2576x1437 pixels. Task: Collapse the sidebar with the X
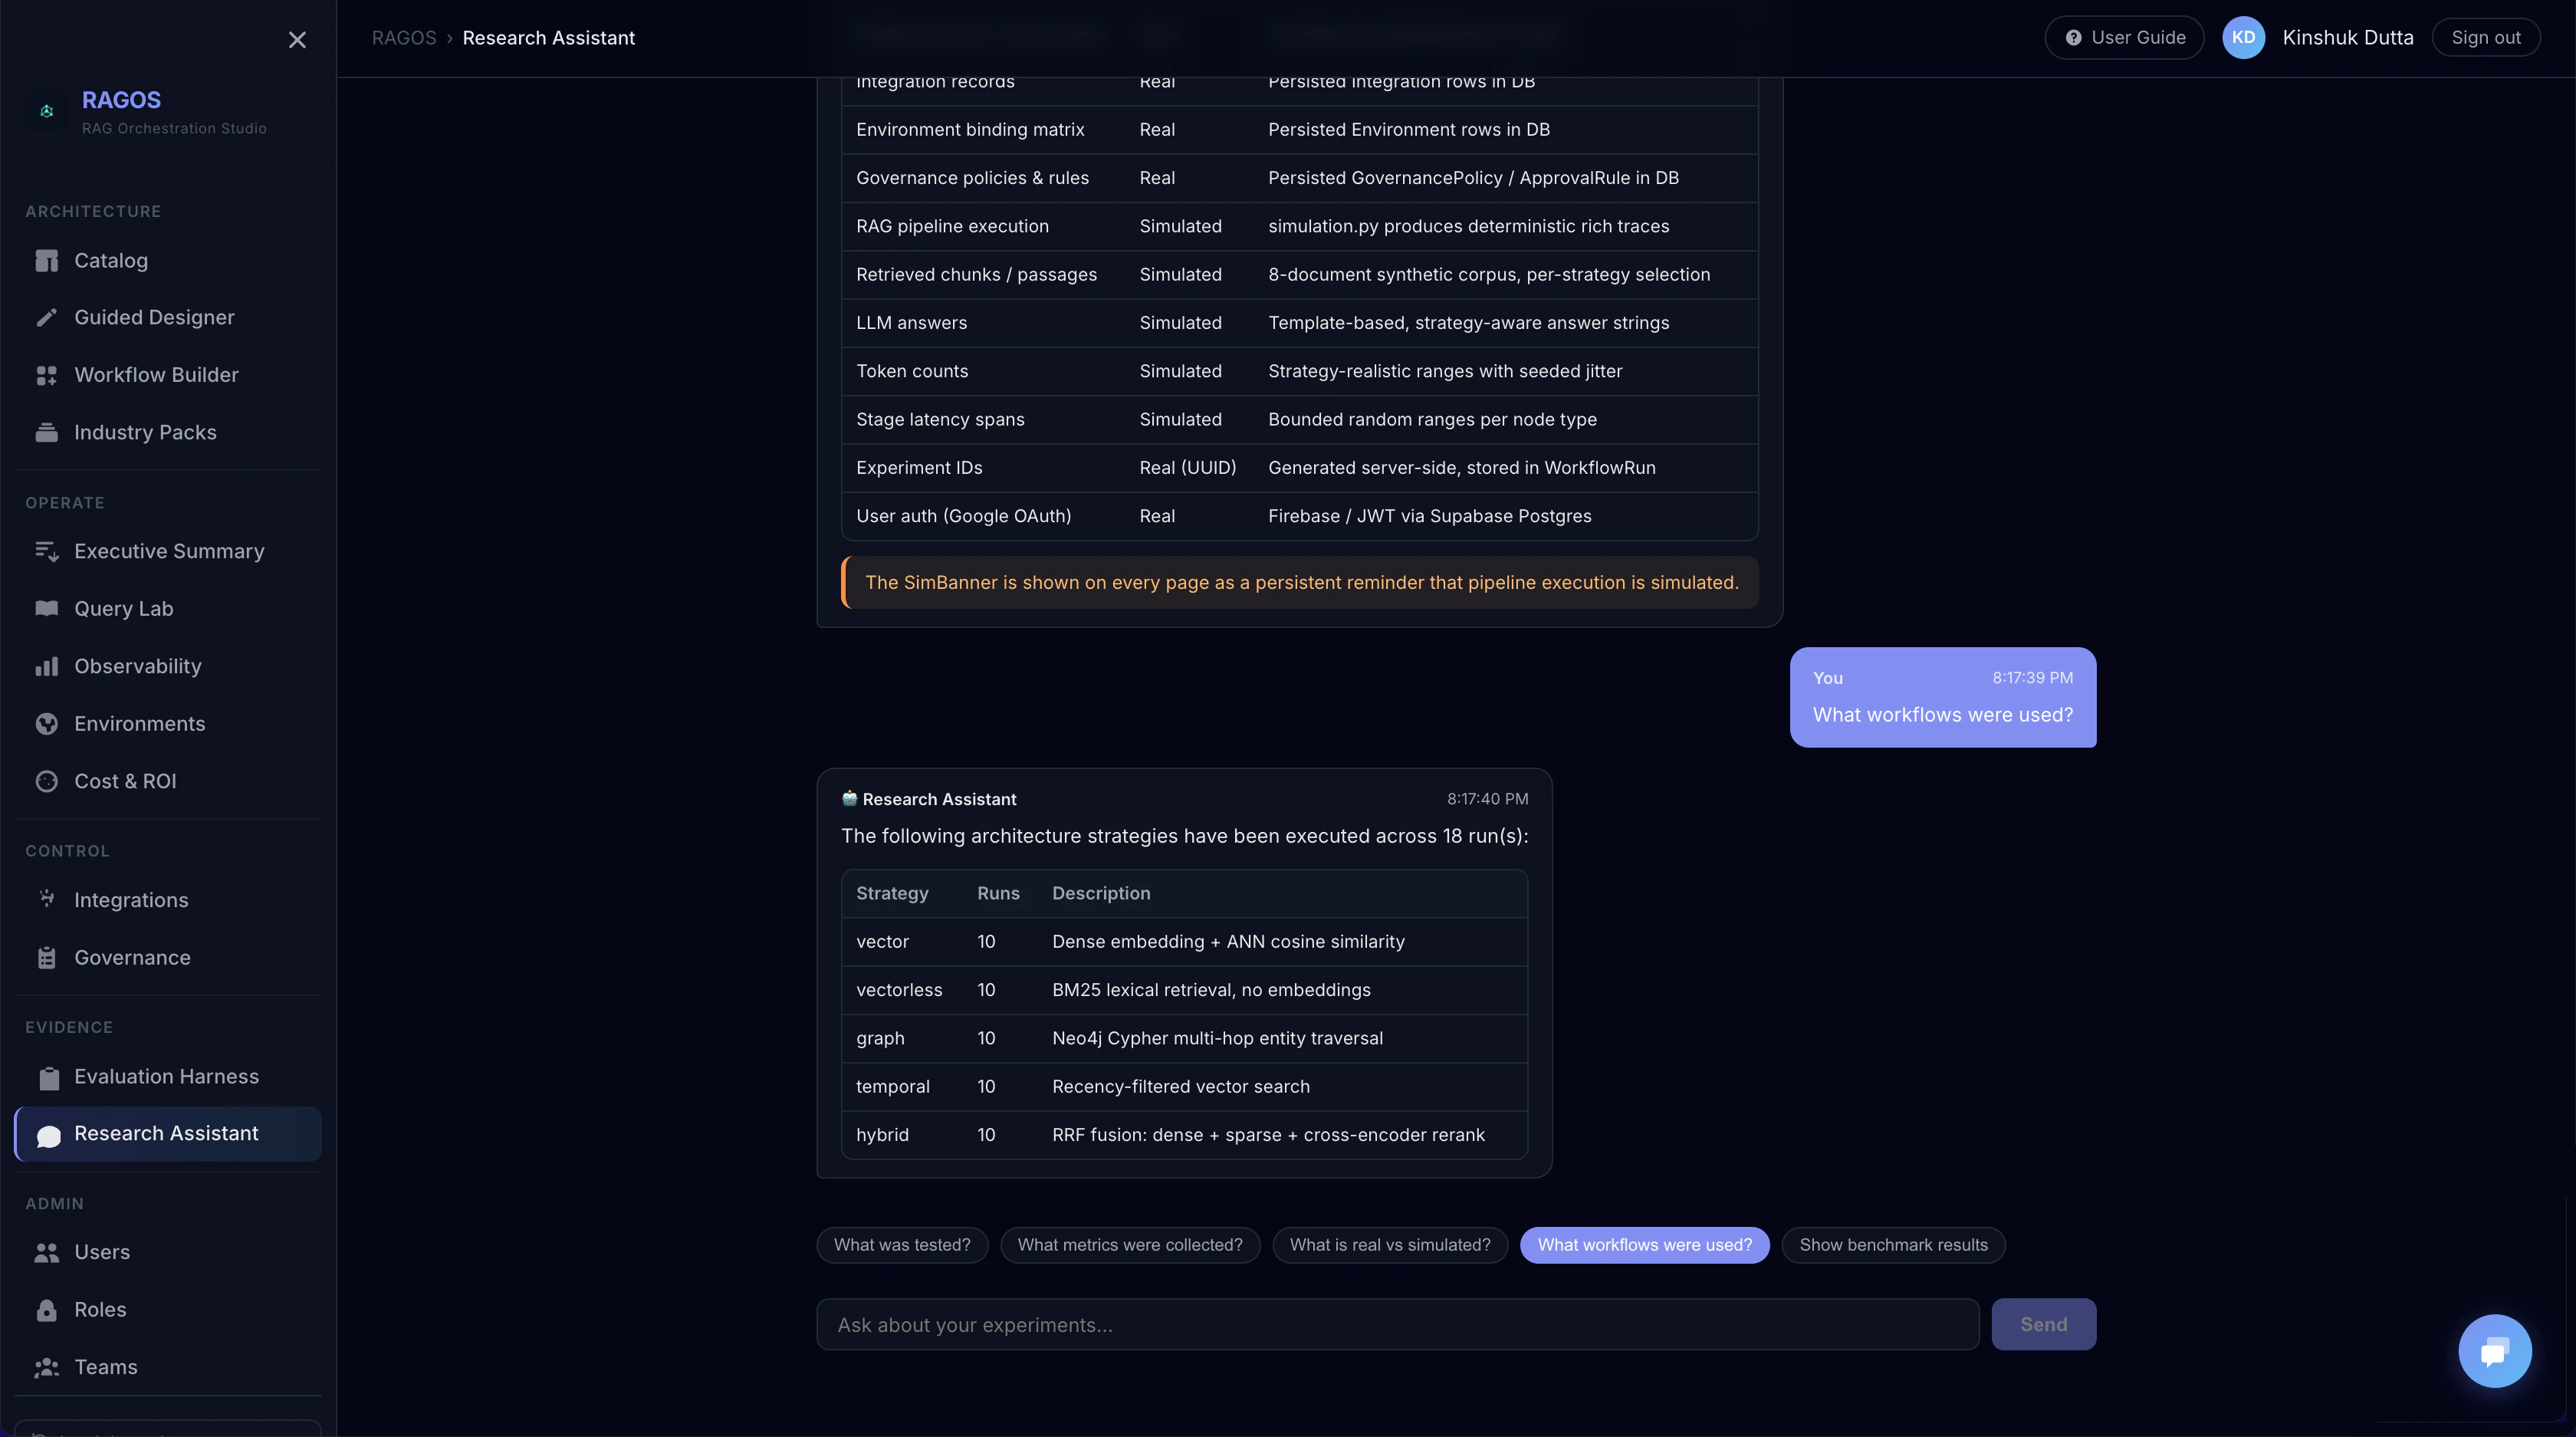tap(297, 39)
